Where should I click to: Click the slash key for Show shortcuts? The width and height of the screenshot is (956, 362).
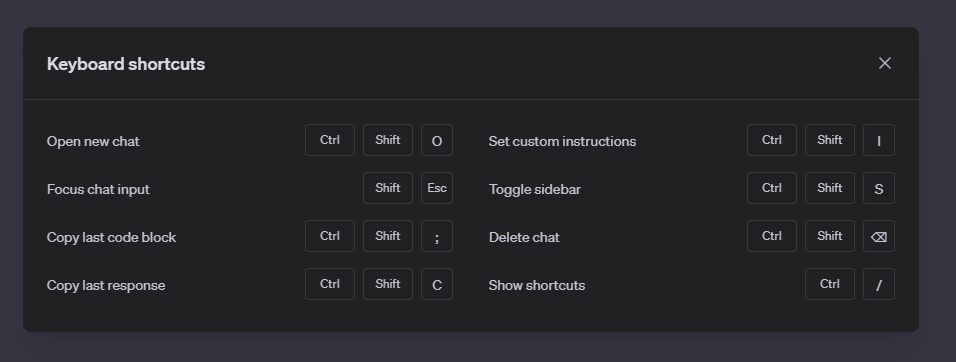[x=879, y=285]
